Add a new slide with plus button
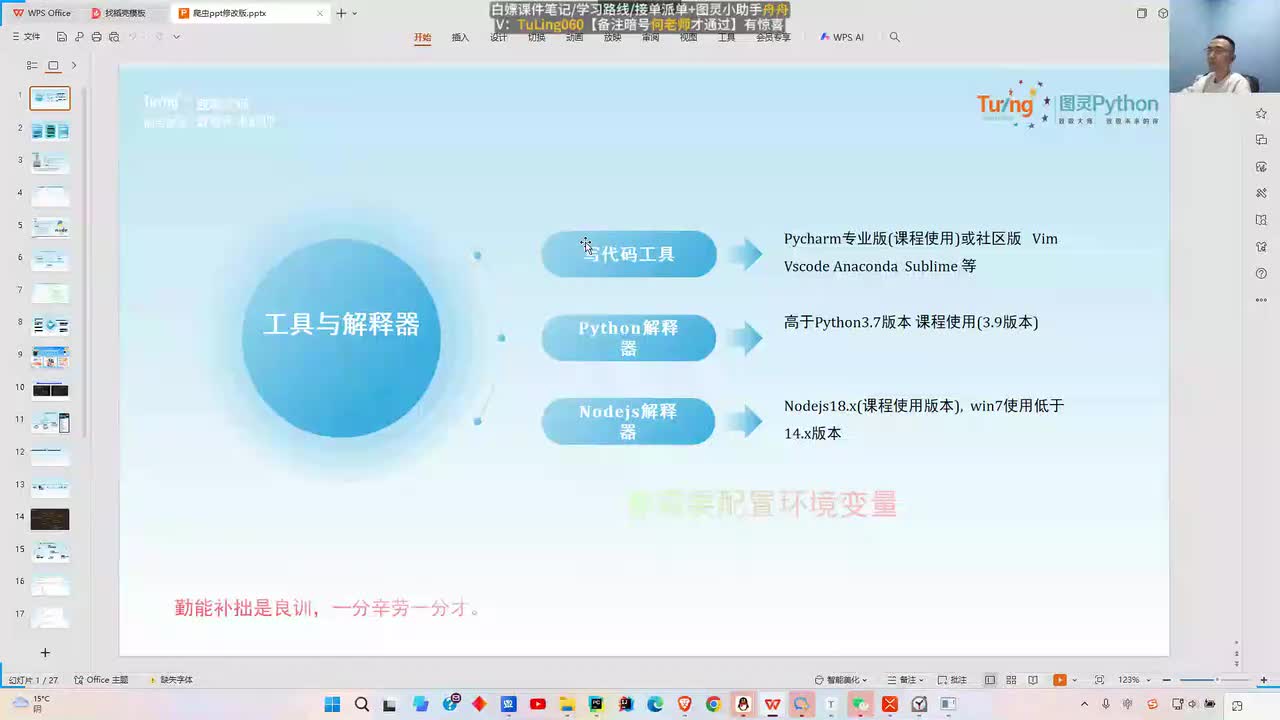Screen dimensions: 1280x720 [45, 652]
